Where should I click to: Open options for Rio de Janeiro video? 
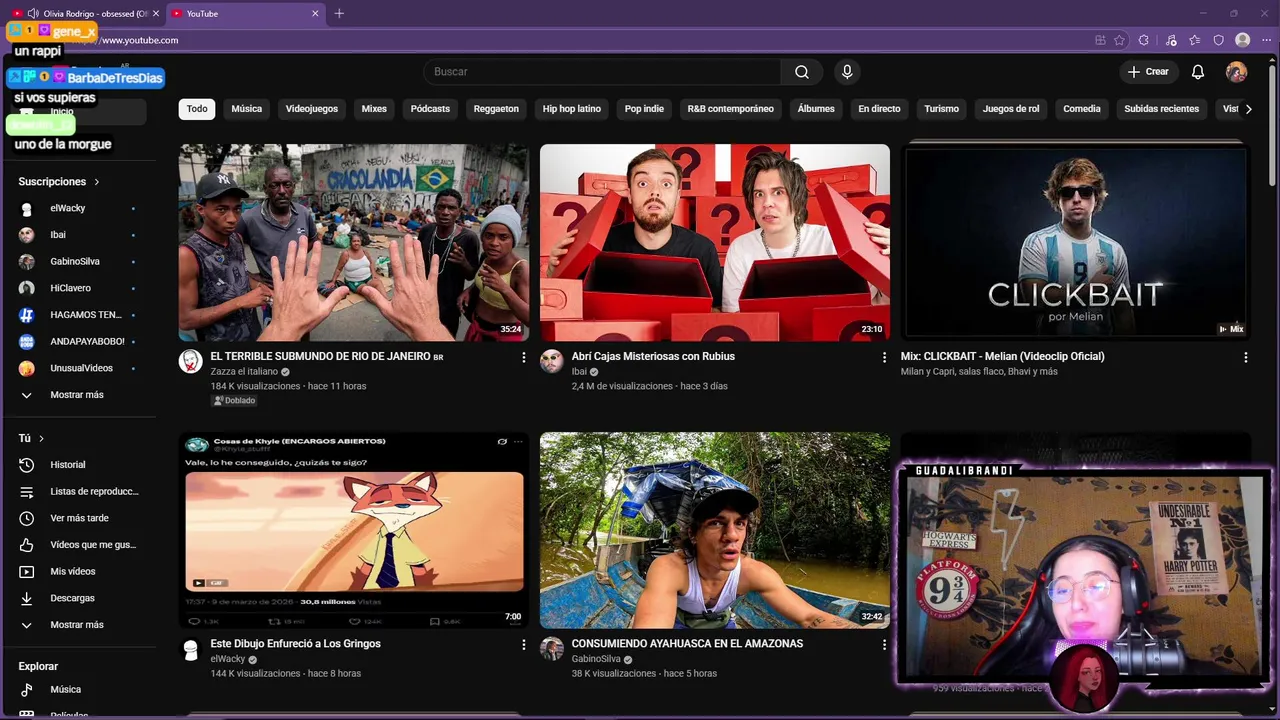tap(523, 357)
